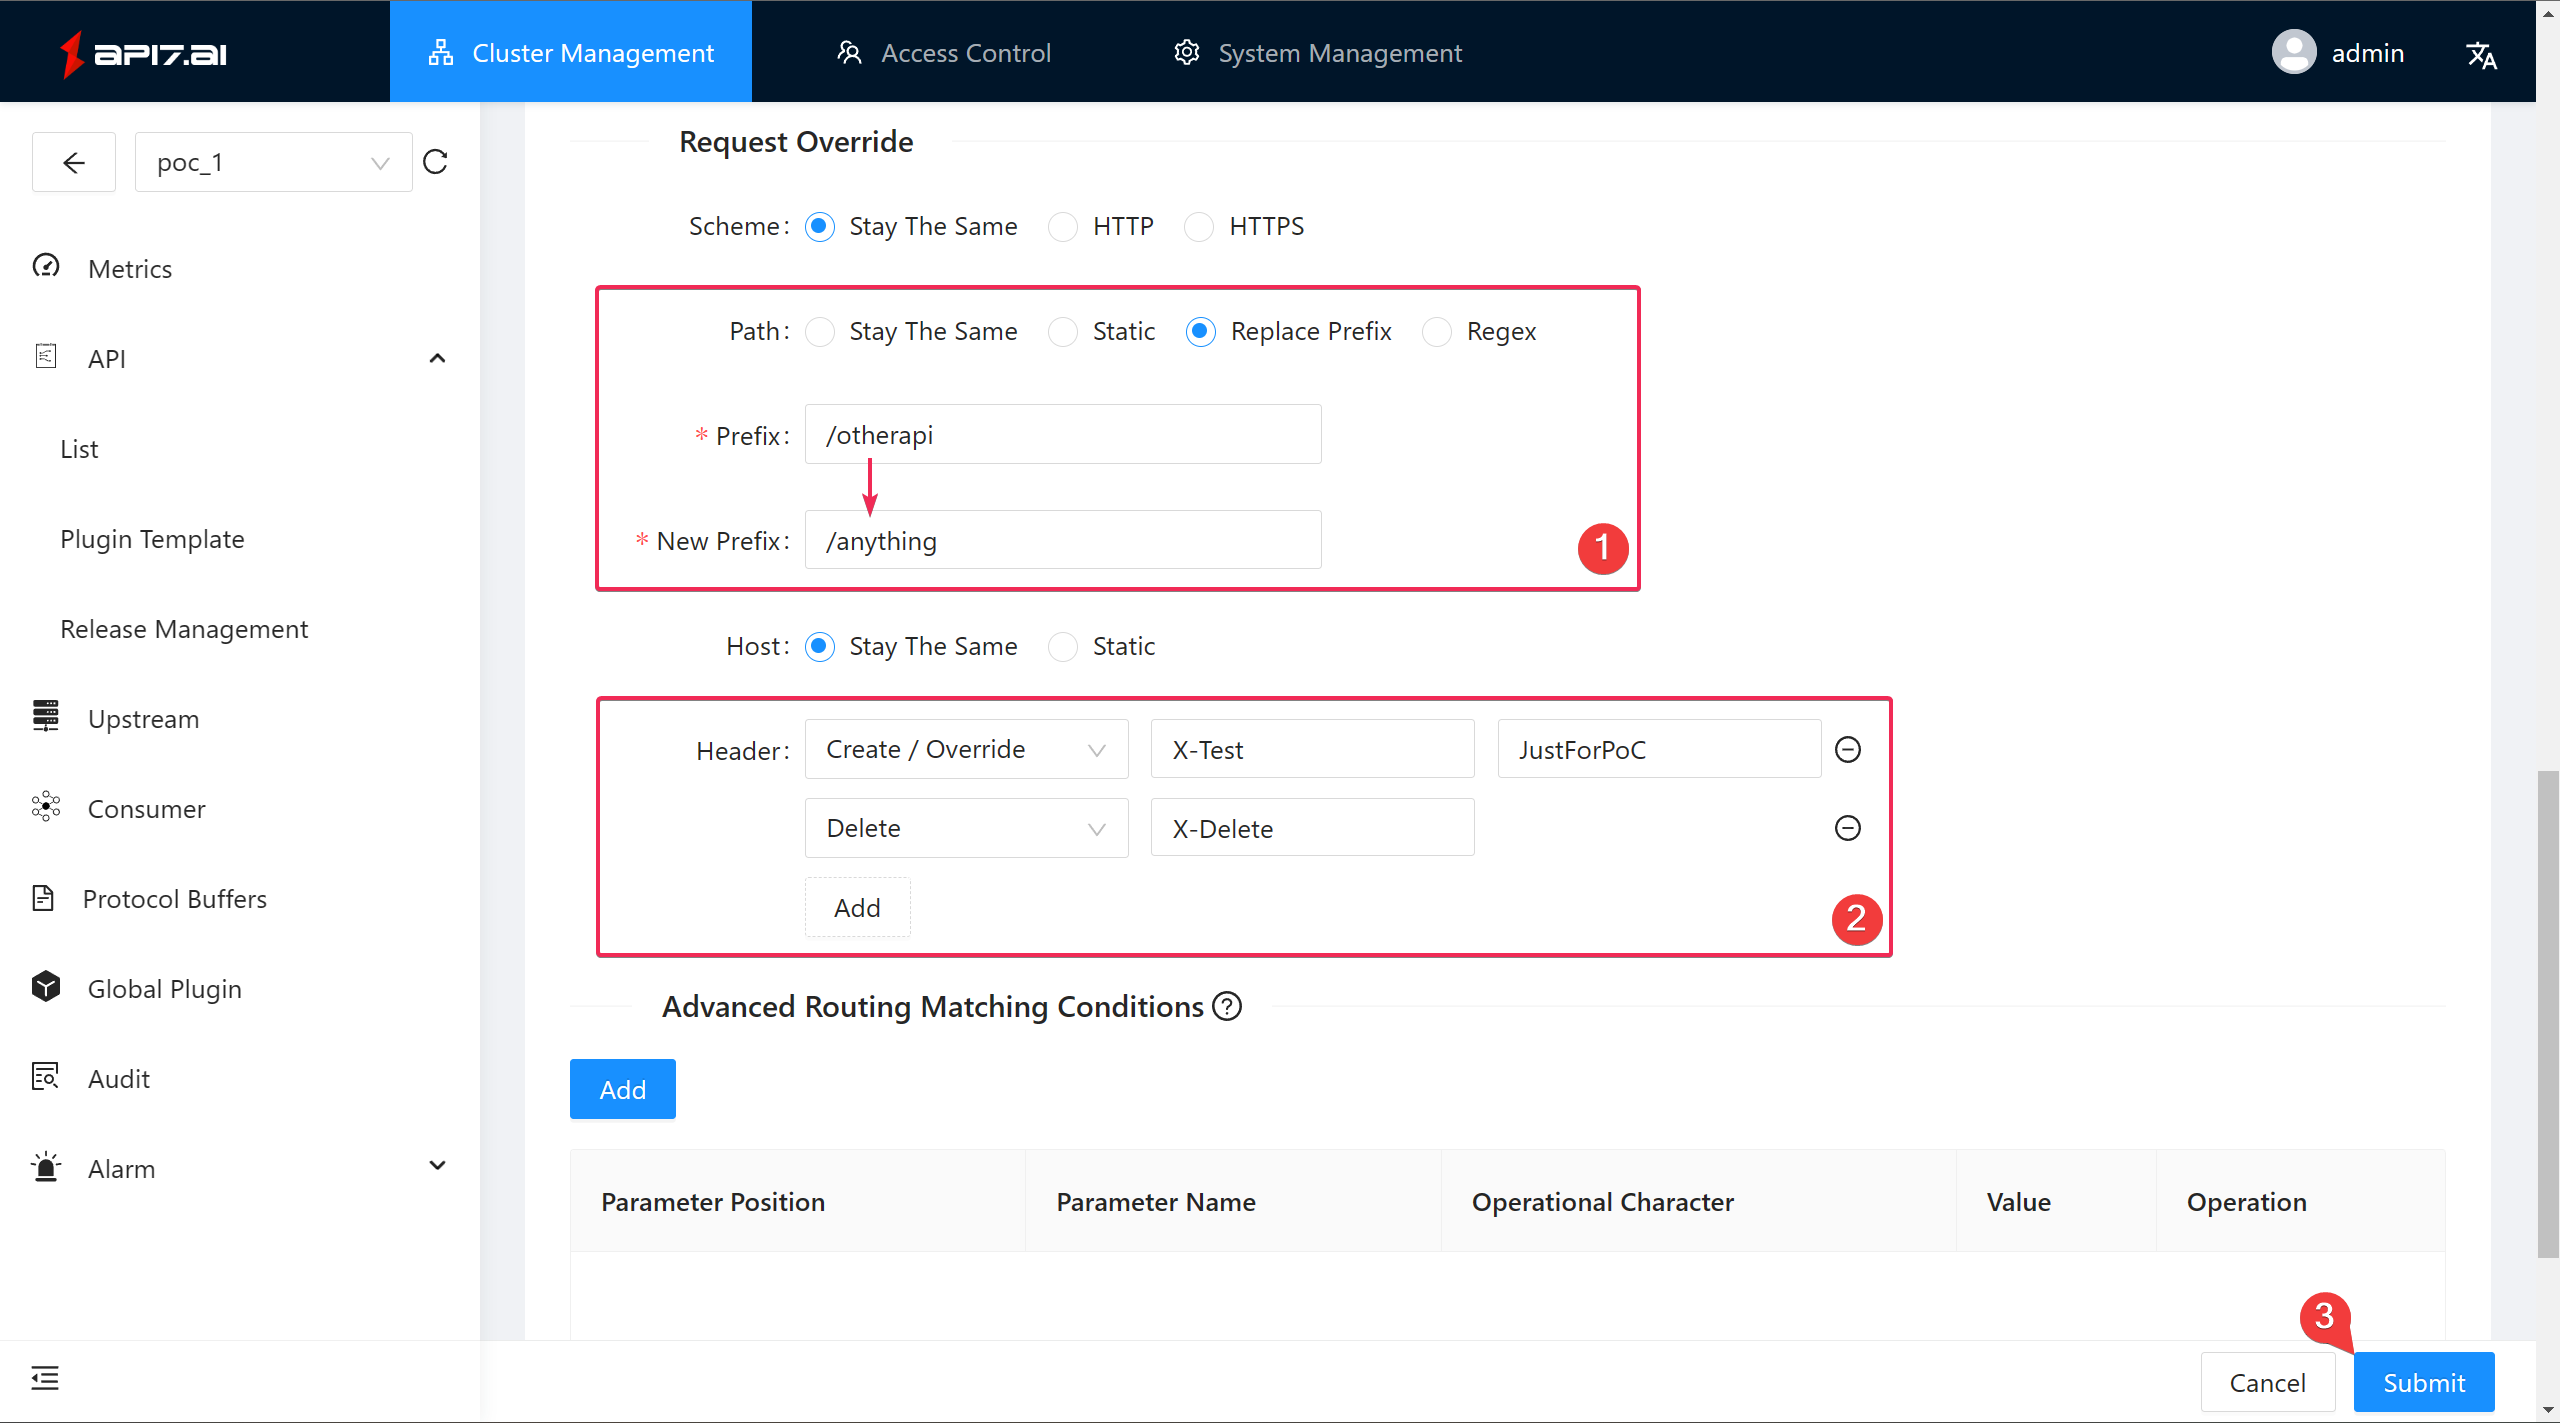Collapse sidebar with bottom menu icon
The image size is (2560, 1423).
[x=45, y=1378]
